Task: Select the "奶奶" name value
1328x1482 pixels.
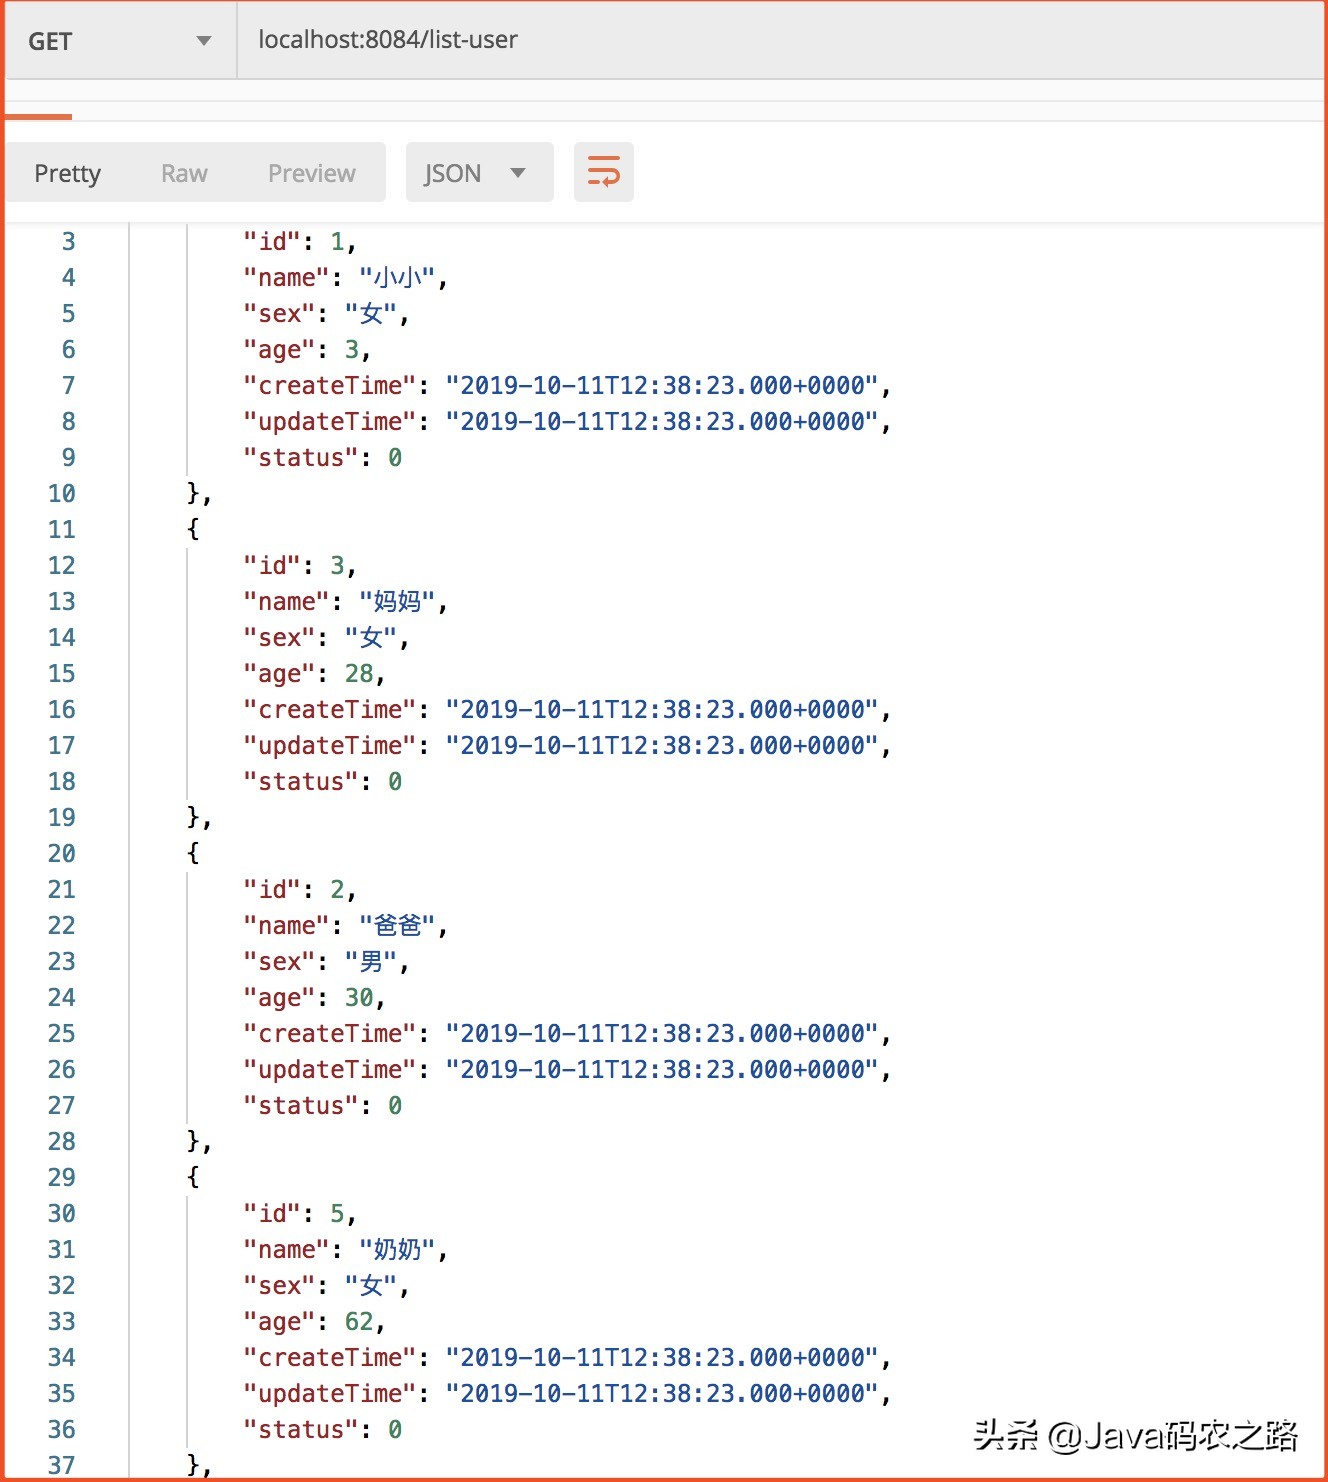Action: 396,1250
